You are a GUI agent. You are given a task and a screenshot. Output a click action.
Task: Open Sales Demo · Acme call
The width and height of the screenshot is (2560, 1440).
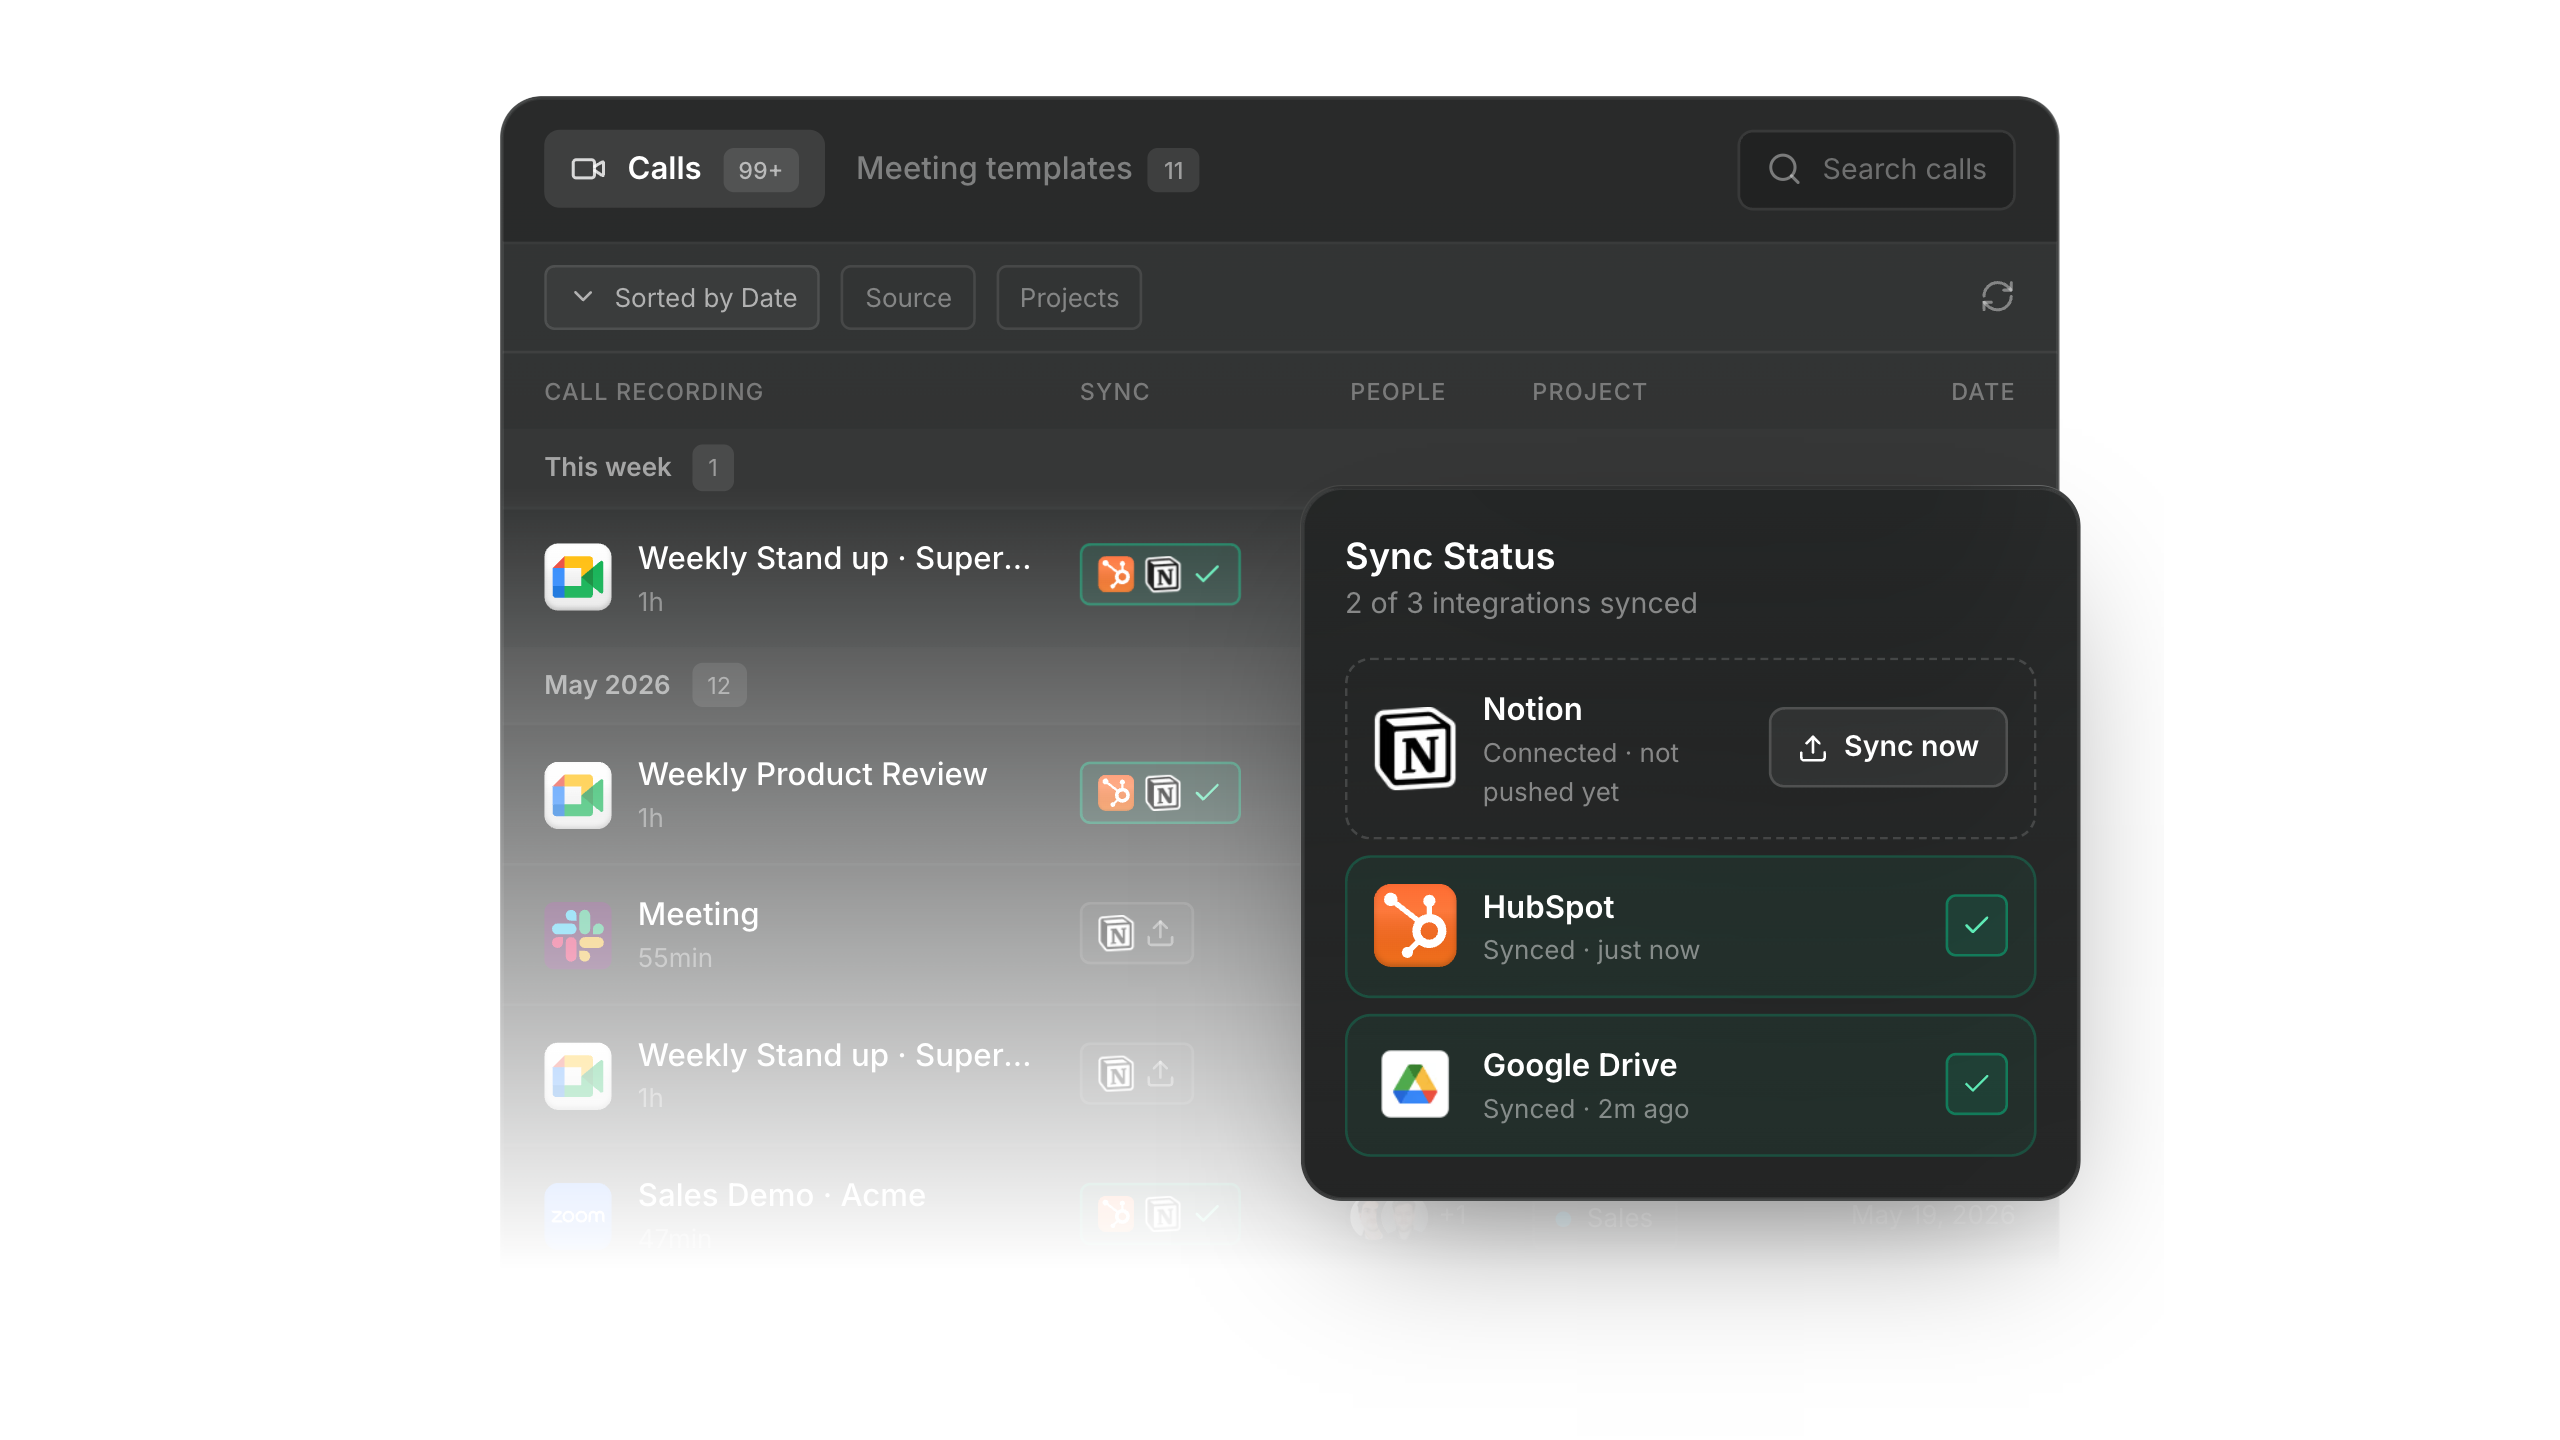pyautogui.click(x=781, y=1195)
